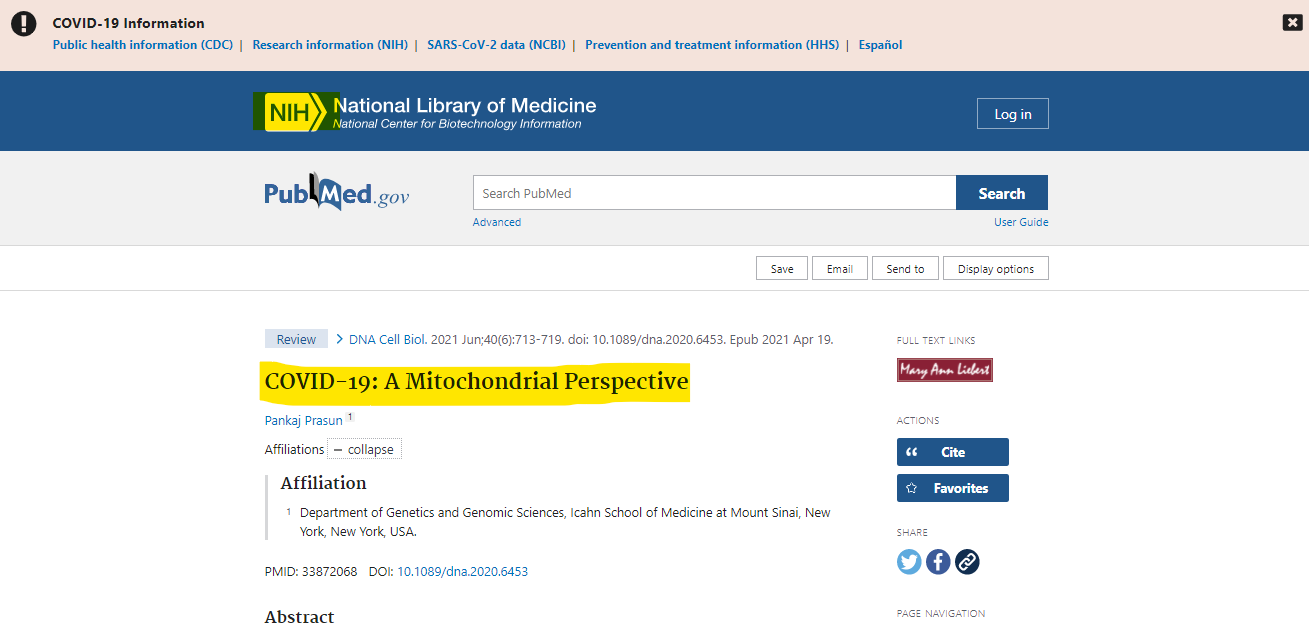Click the FULL TEXT LINKS label
Image resolution: width=1309 pixels, height=631 pixels.
[936, 341]
